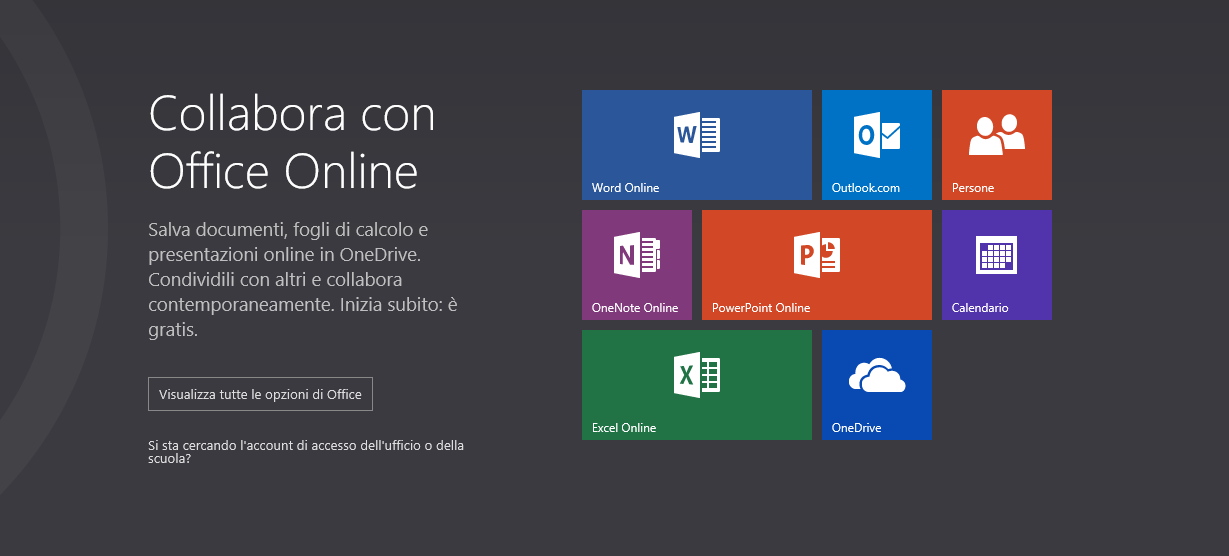This screenshot has width=1229, height=556.
Task: Follow the office or school account link
Action: click(306, 453)
